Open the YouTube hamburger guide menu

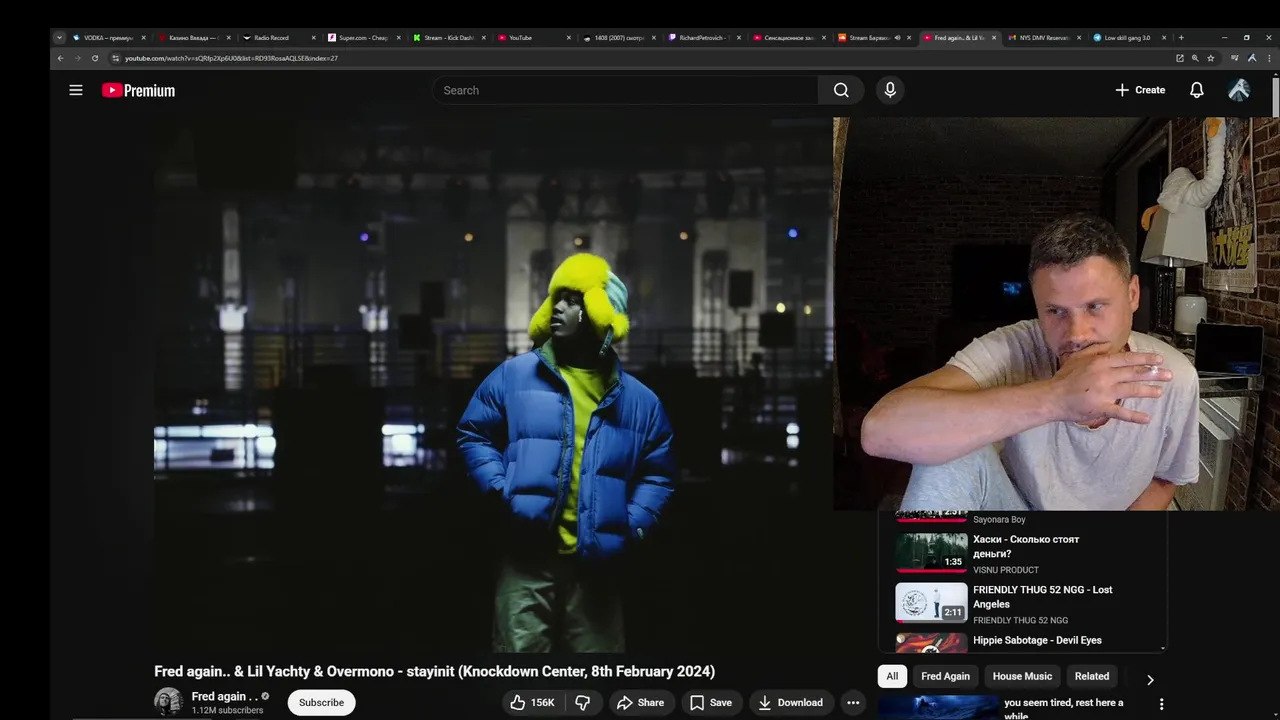[x=76, y=90]
